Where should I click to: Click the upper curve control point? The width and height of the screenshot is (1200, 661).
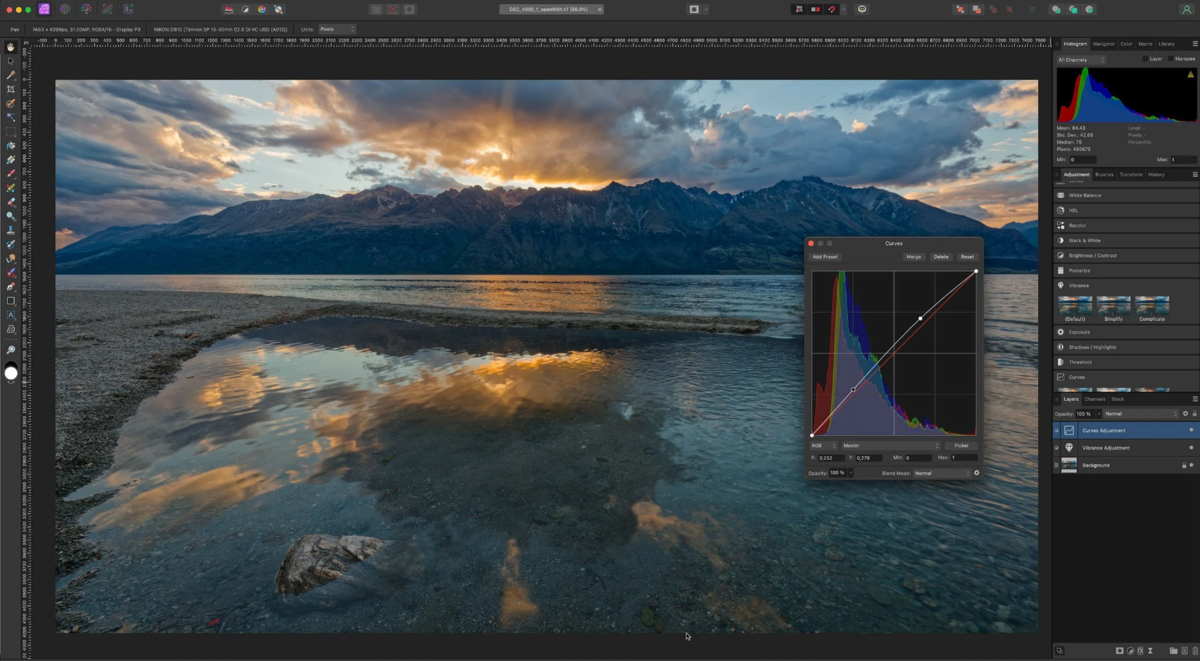(920, 319)
